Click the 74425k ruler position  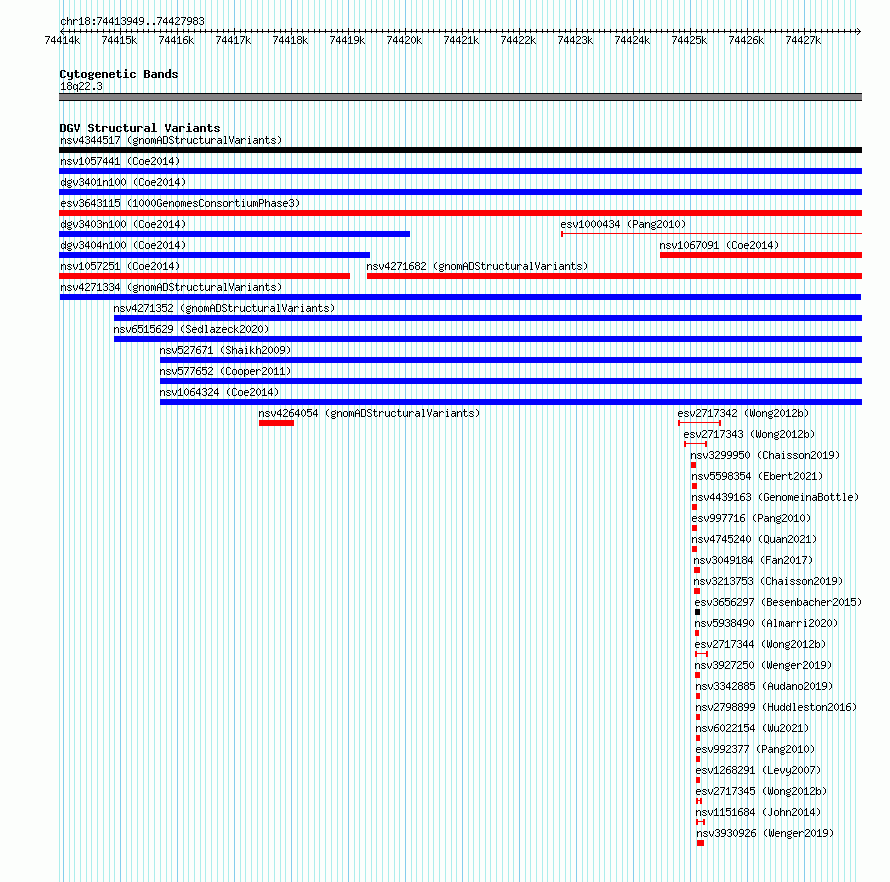coord(689,40)
